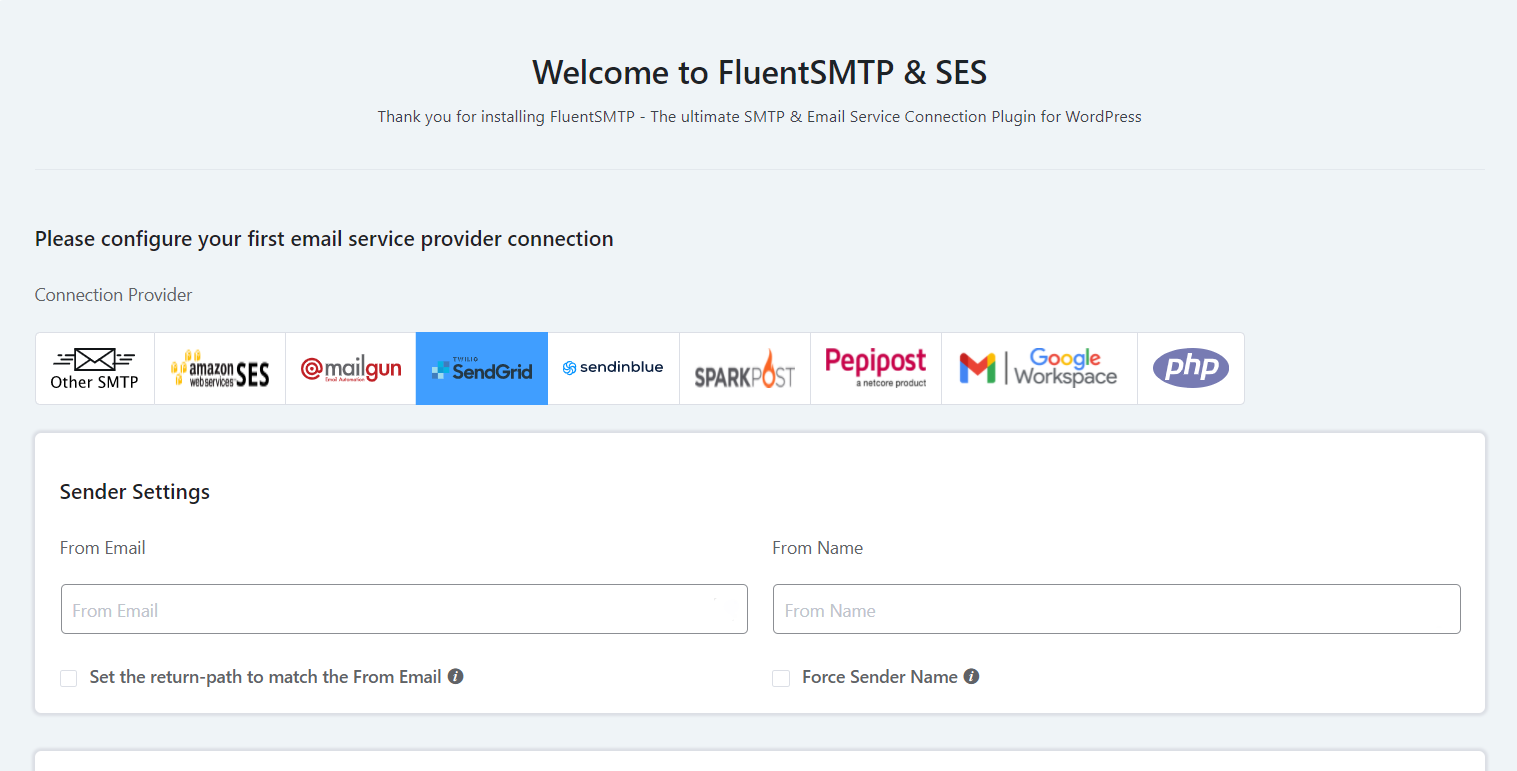Pick Sendinblue as email provider
1517x771 pixels.
613,368
